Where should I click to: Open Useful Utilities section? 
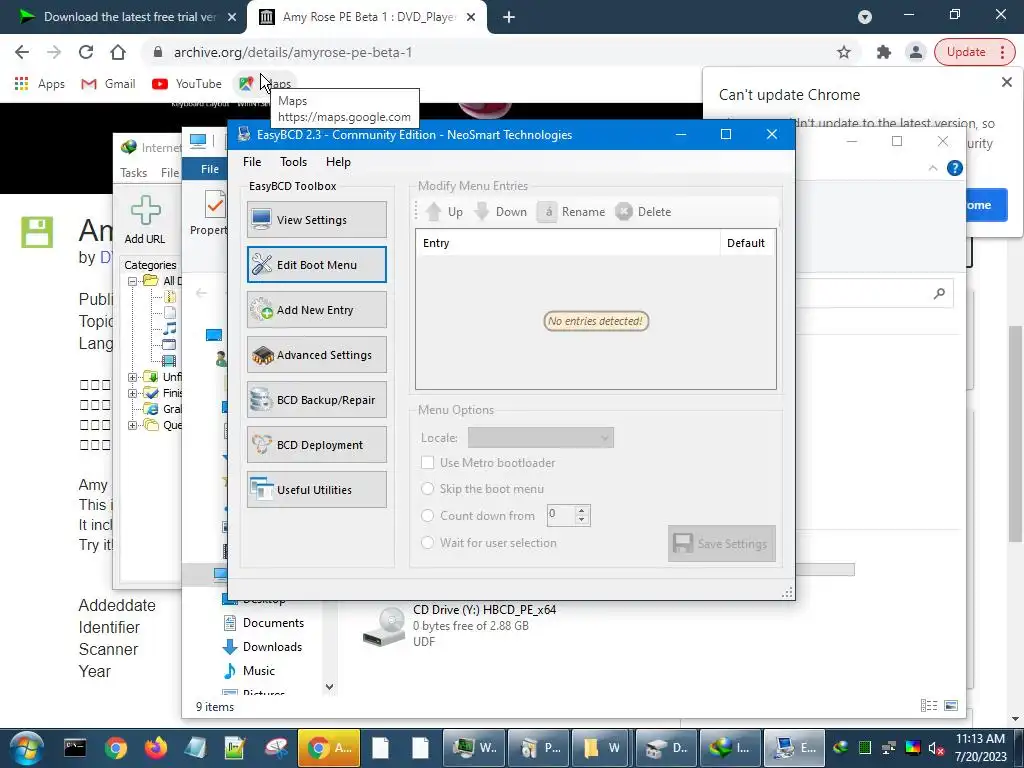click(x=317, y=490)
